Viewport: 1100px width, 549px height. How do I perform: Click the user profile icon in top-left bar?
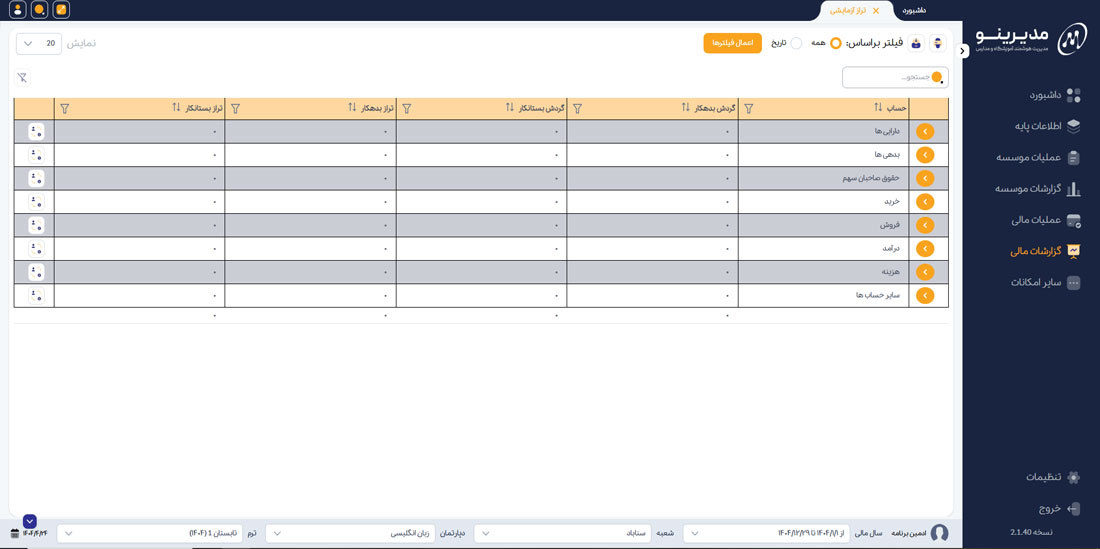pyautogui.click(x=17, y=10)
